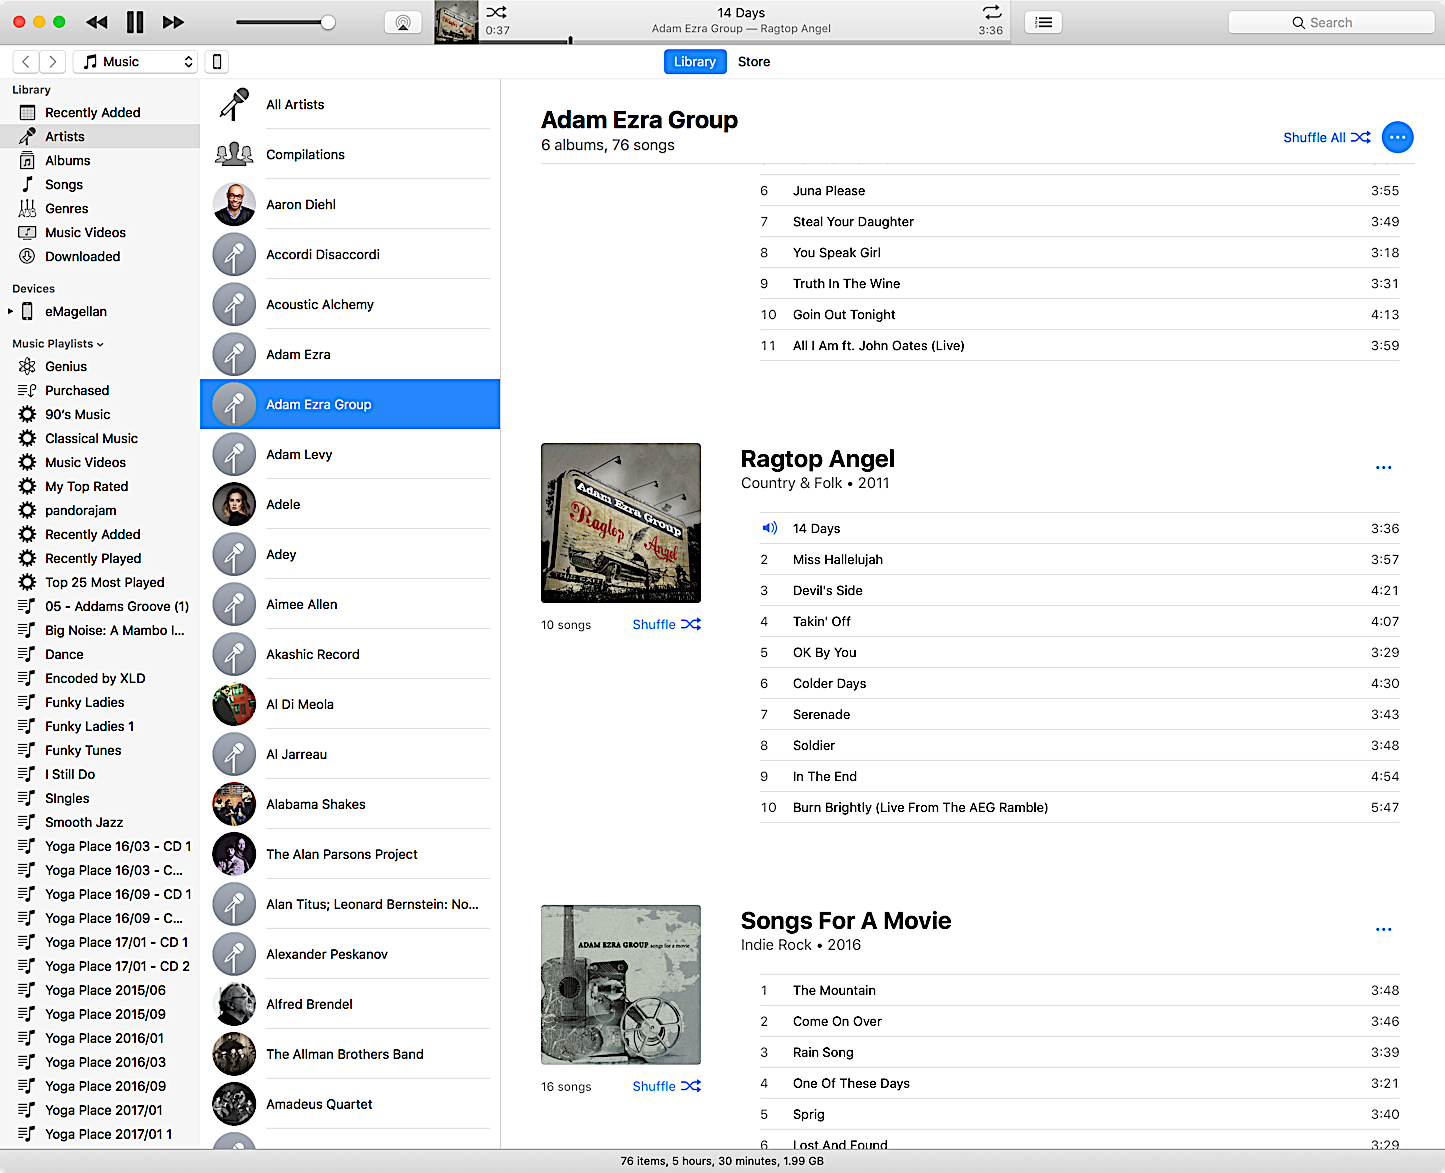1445x1173 pixels.
Task: Open the Music media type dropdown
Action: (x=135, y=62)
